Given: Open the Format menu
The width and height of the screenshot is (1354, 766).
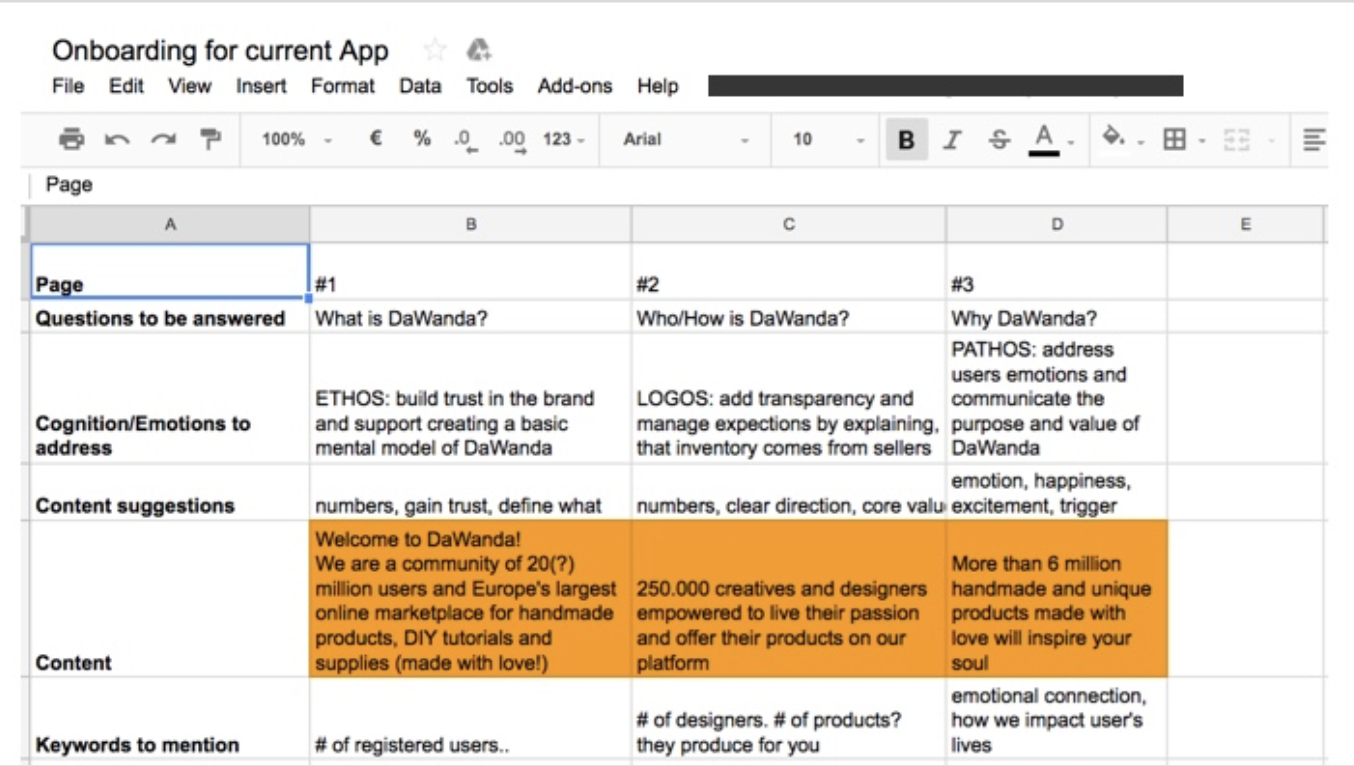Looking at the screenshot, I should pos(342,86).
